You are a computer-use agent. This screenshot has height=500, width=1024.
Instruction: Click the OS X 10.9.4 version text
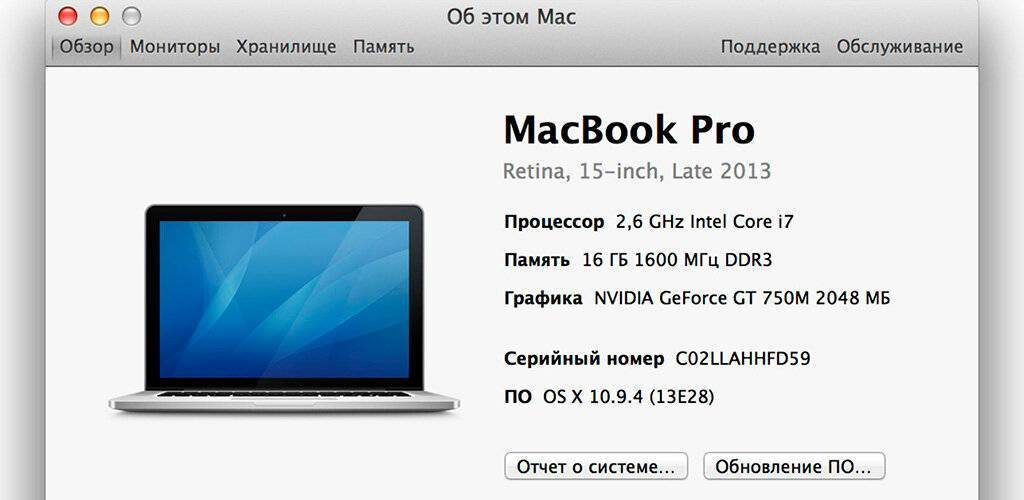[628, 397]
